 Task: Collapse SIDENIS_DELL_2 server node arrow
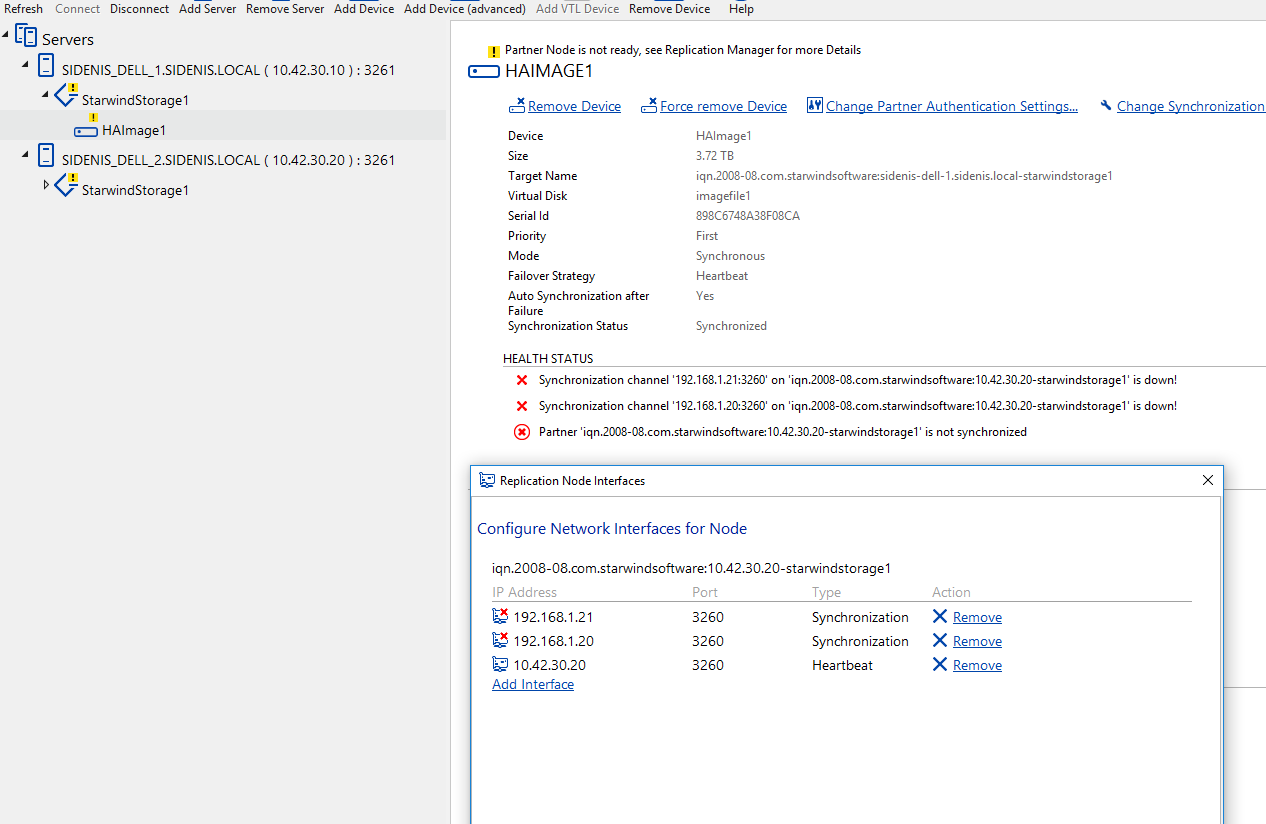click(26, 155)
